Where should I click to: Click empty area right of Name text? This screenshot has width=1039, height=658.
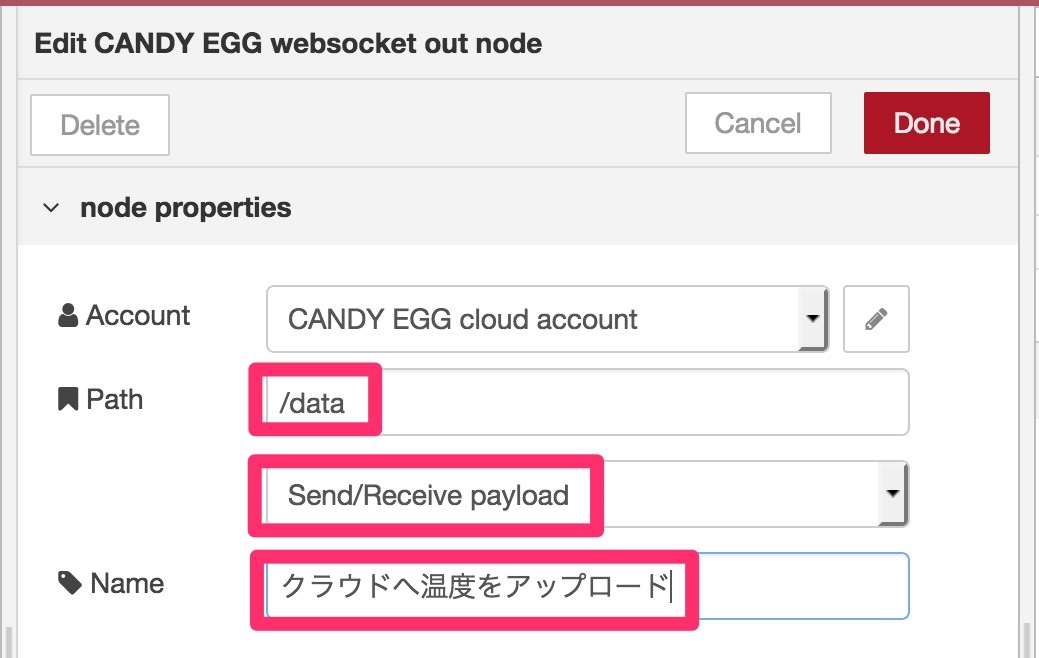point(803,586)
